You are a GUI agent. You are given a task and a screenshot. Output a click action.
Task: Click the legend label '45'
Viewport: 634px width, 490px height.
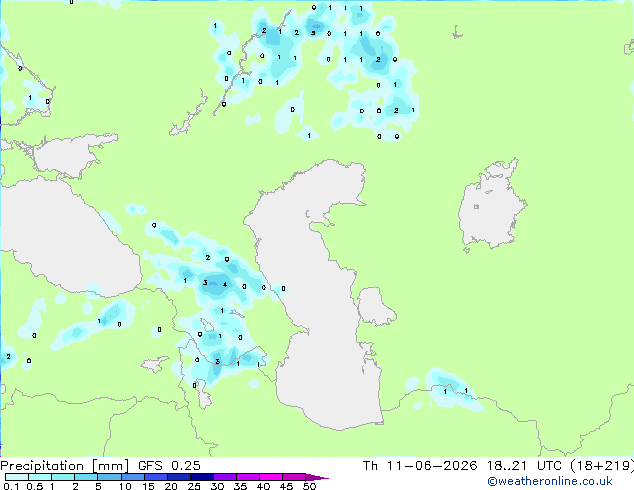click(x=286, y=486)
